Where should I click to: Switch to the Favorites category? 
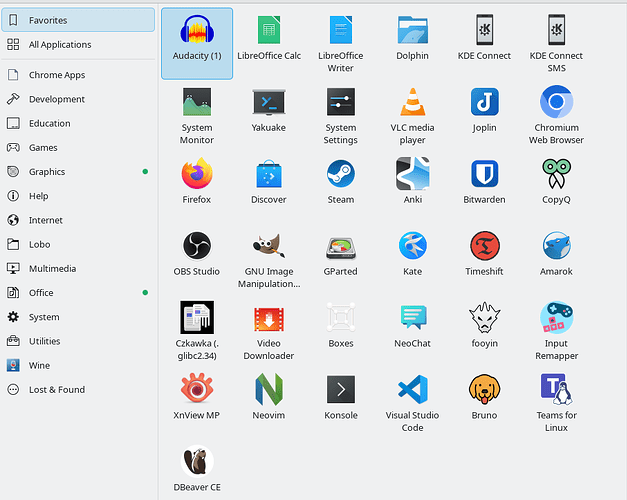pyautogui.click(x=48, y=20)
